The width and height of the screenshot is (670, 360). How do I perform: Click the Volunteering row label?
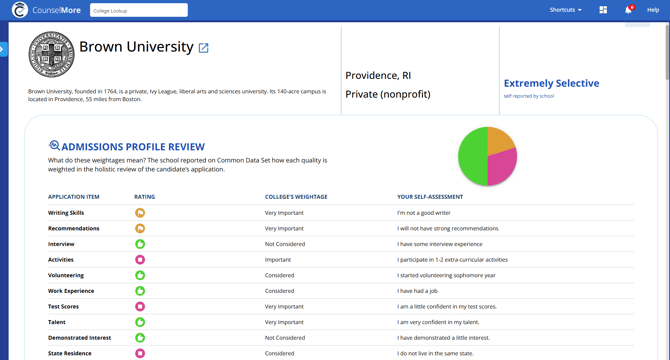pos(66,275)
